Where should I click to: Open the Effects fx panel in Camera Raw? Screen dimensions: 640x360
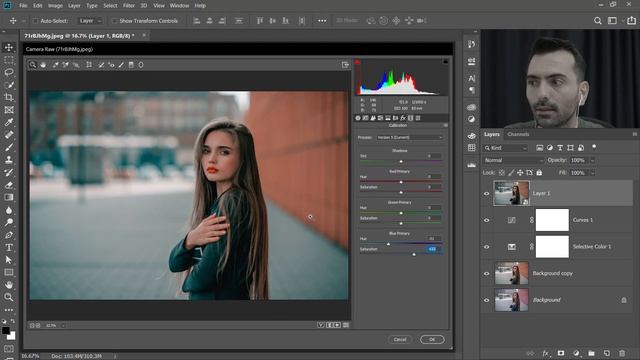(403, 118)
